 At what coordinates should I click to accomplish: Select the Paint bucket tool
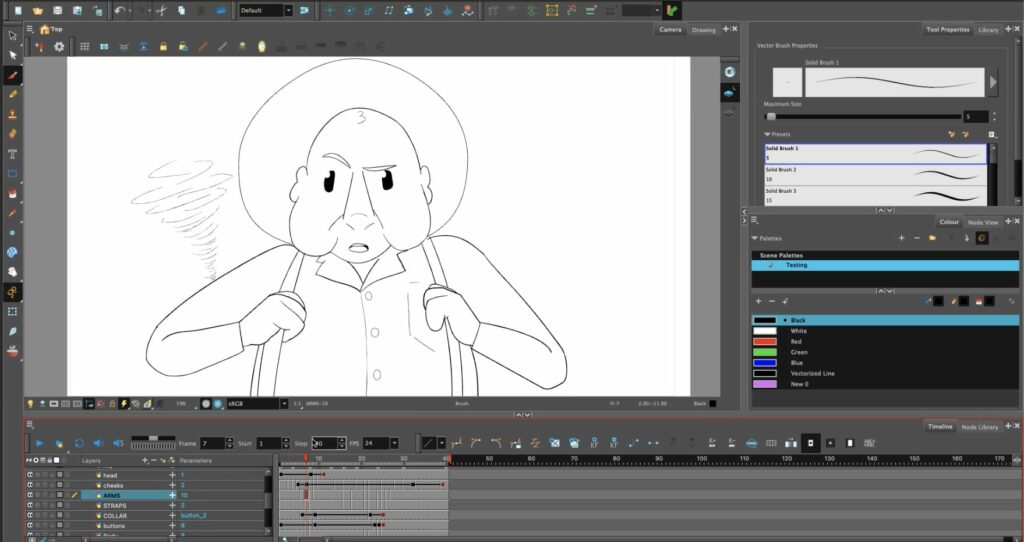point(12,193)
